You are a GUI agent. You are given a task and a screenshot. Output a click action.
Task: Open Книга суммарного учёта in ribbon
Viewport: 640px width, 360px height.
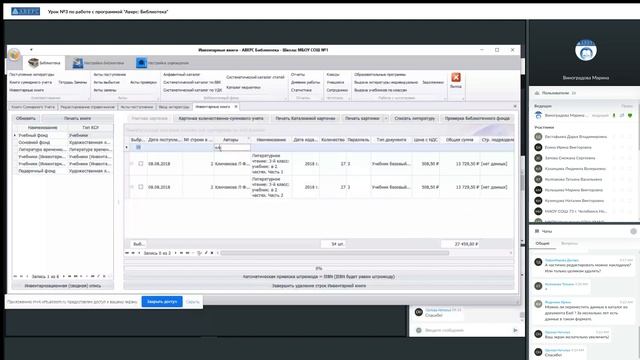pos(31,82)
